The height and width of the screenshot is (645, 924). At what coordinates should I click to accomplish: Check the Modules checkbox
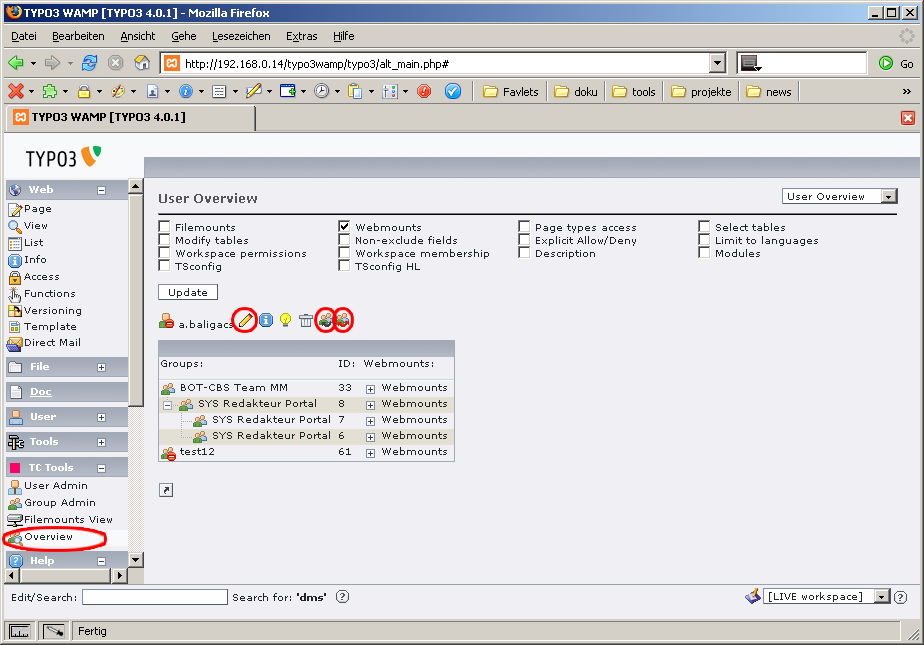click(x=704, y=253)
